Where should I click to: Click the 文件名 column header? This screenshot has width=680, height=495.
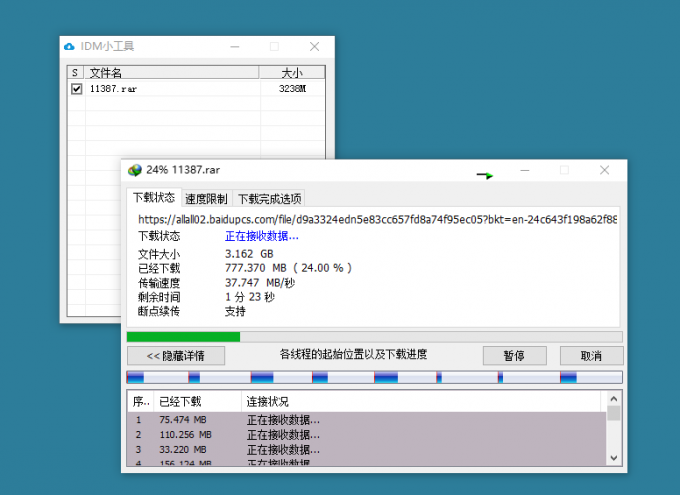[171, 72]
